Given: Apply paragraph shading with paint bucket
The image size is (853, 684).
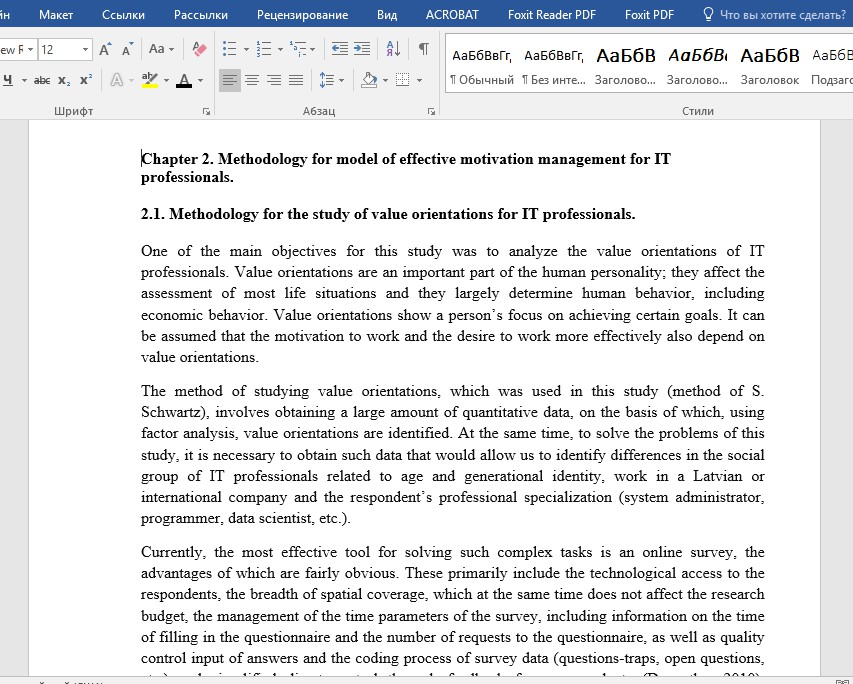Looking at the screenshot, I should [x=369, y=81].
